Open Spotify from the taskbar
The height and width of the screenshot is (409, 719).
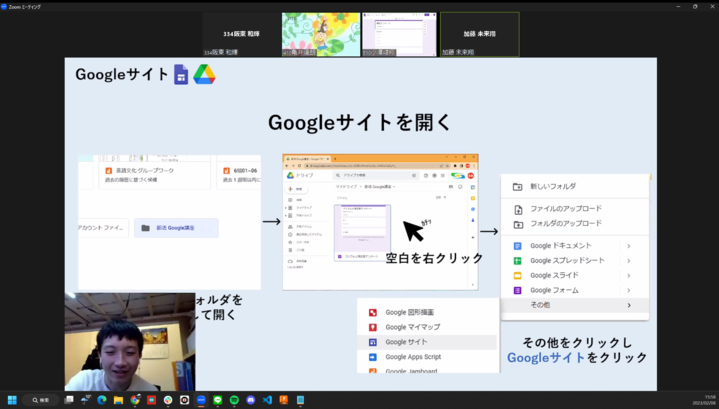click(x=234, y=400)
